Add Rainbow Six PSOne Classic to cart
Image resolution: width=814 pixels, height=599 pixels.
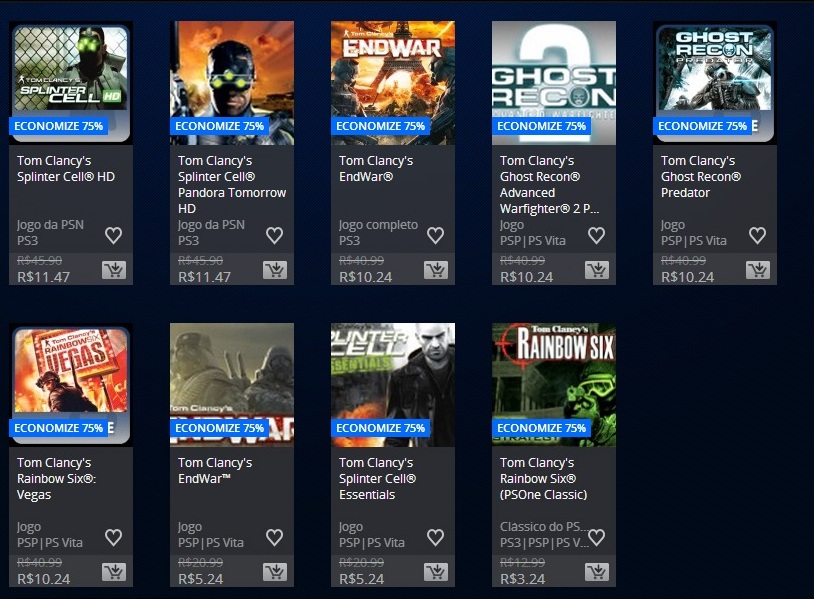click(x=596, y=572)
